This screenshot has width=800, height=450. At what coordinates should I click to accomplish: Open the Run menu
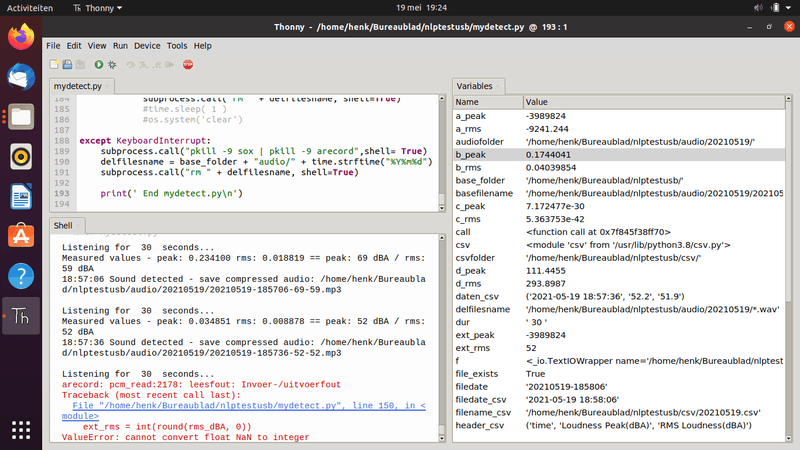[120, 45]
